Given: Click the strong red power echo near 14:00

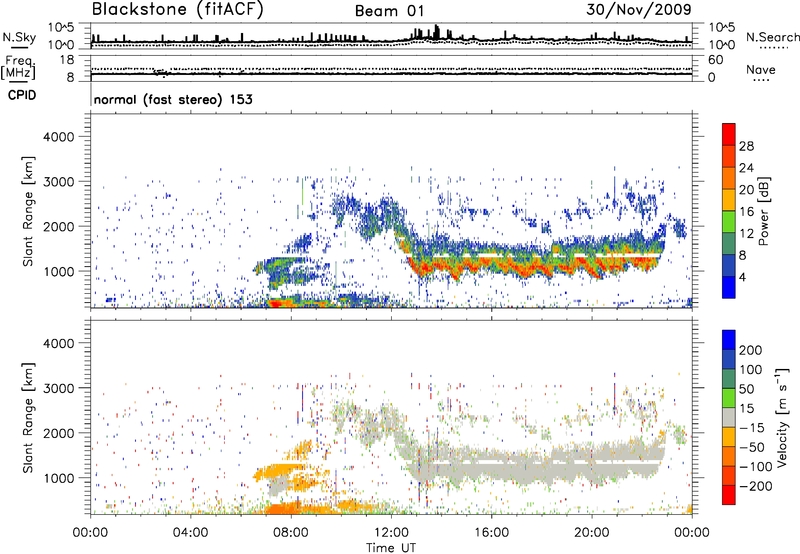Looking at the screenshot, I should pos(443,267).
